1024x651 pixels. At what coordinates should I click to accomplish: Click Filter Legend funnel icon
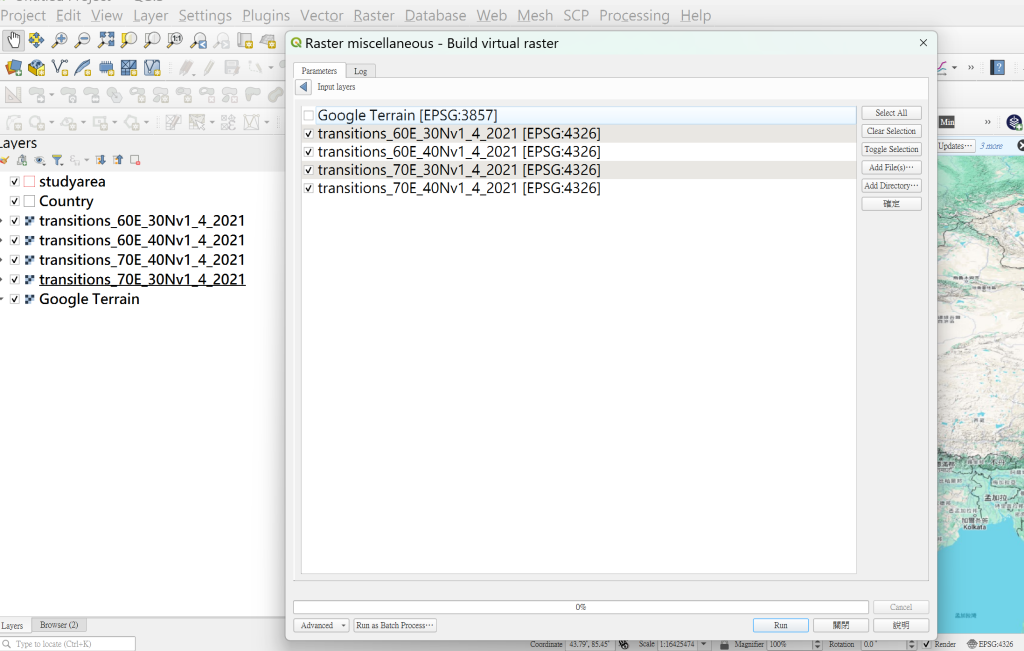57,160
